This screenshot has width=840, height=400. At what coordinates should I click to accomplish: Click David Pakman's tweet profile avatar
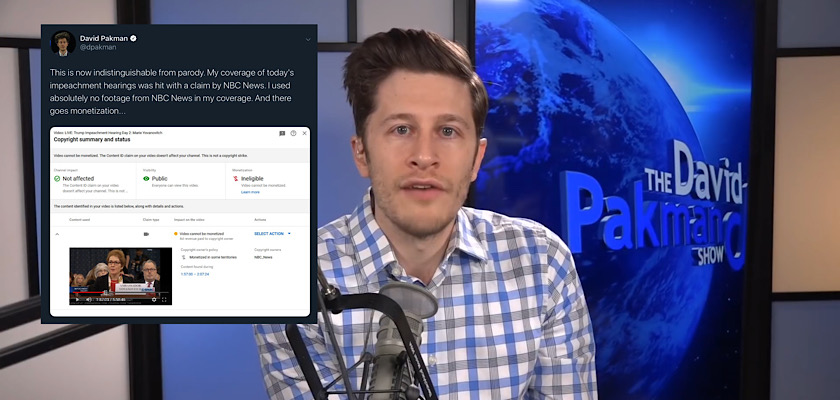63,42
